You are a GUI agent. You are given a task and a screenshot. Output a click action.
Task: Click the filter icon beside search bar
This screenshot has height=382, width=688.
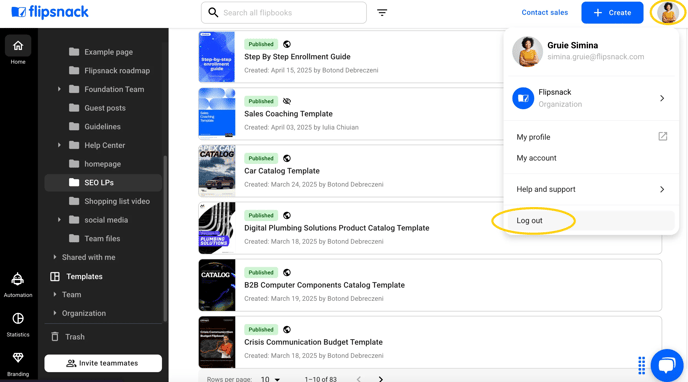382,13
